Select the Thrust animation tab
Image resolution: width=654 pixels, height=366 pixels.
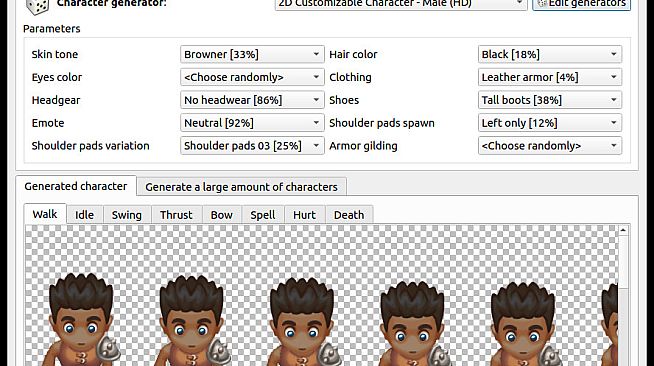click(176, 215)
